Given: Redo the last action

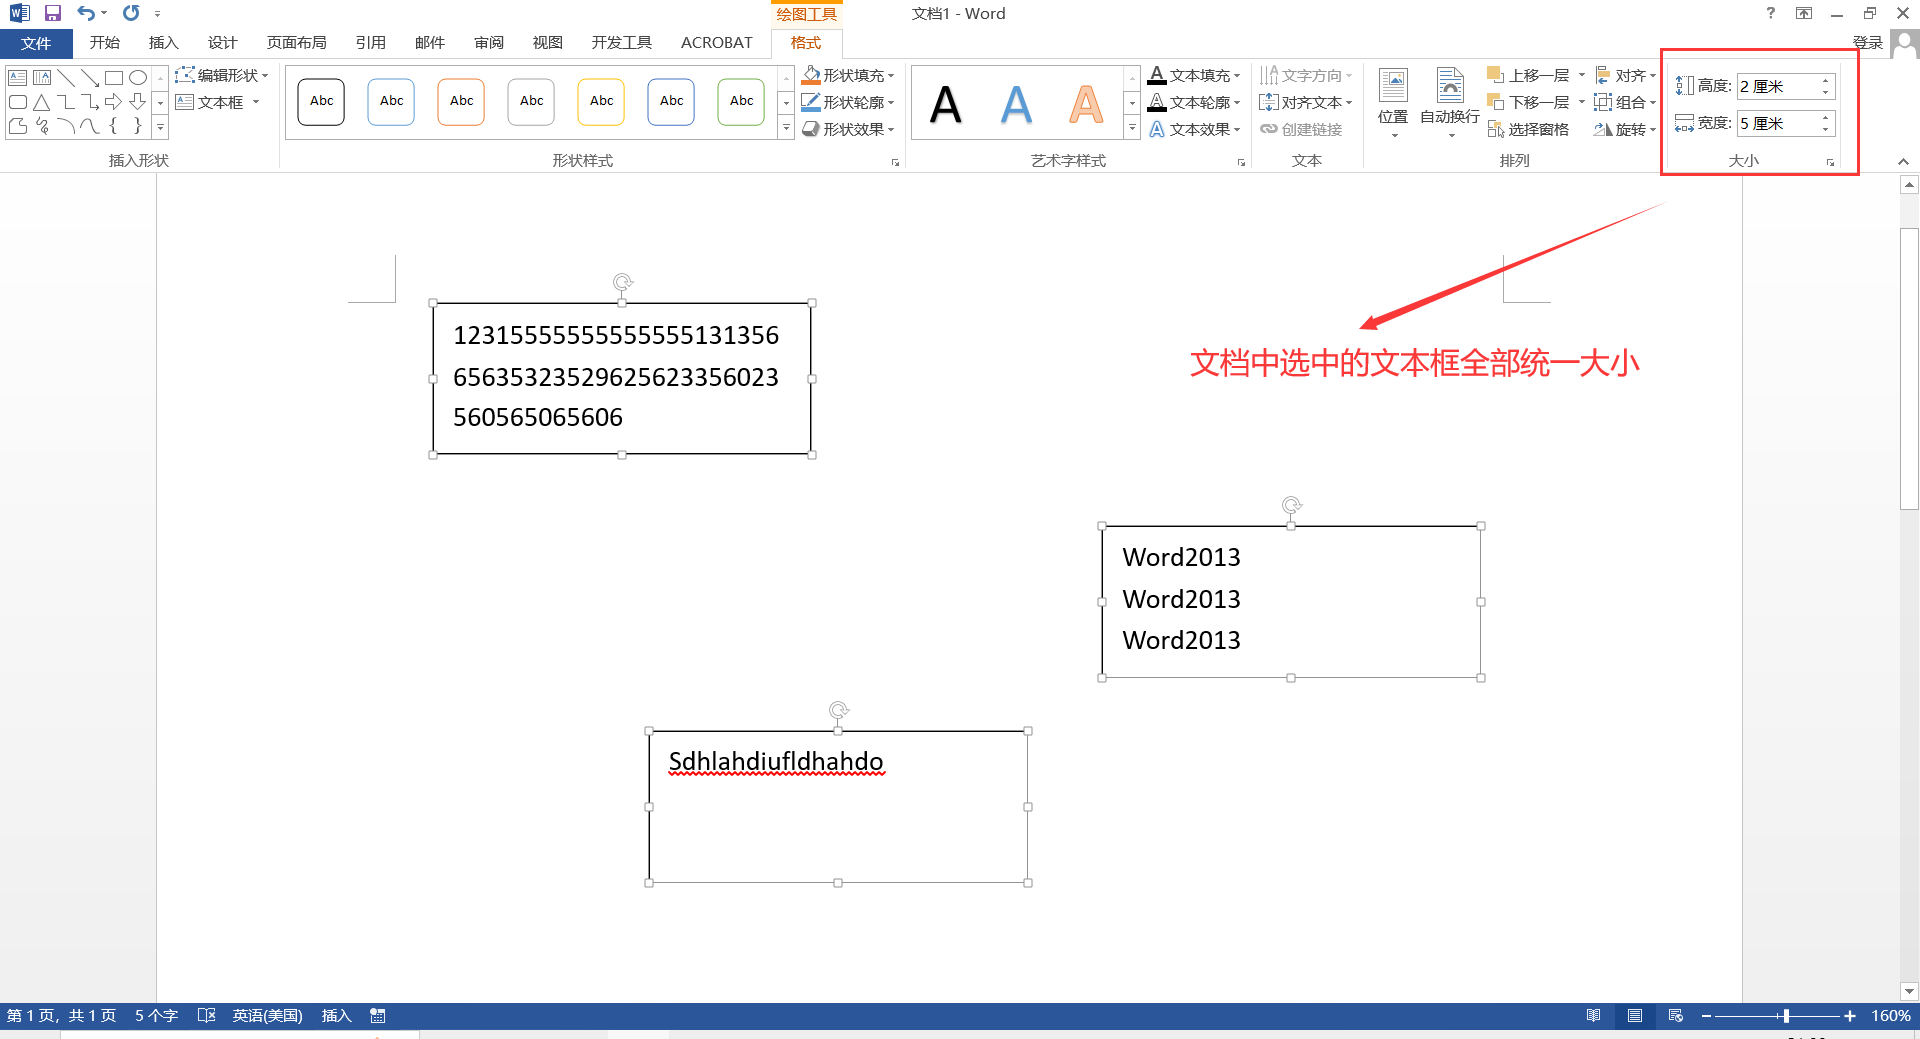Looking at the screenshot, I should (131, 13).
